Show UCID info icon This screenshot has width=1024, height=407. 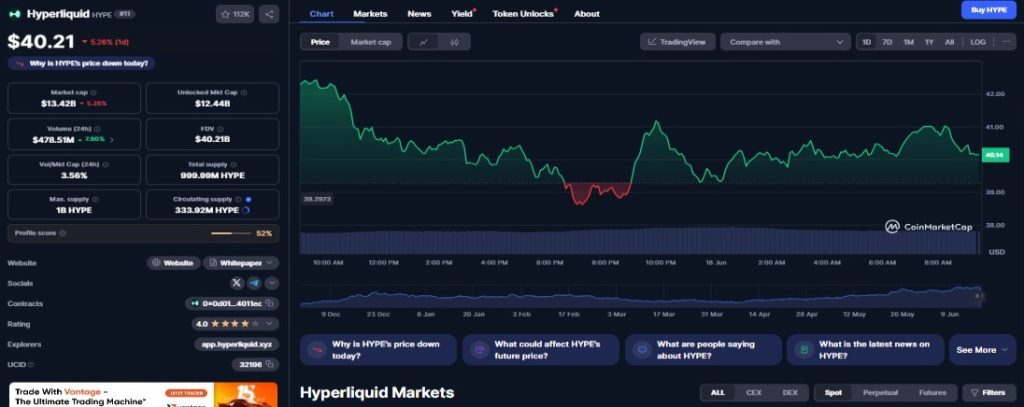(x=31, y=365)
